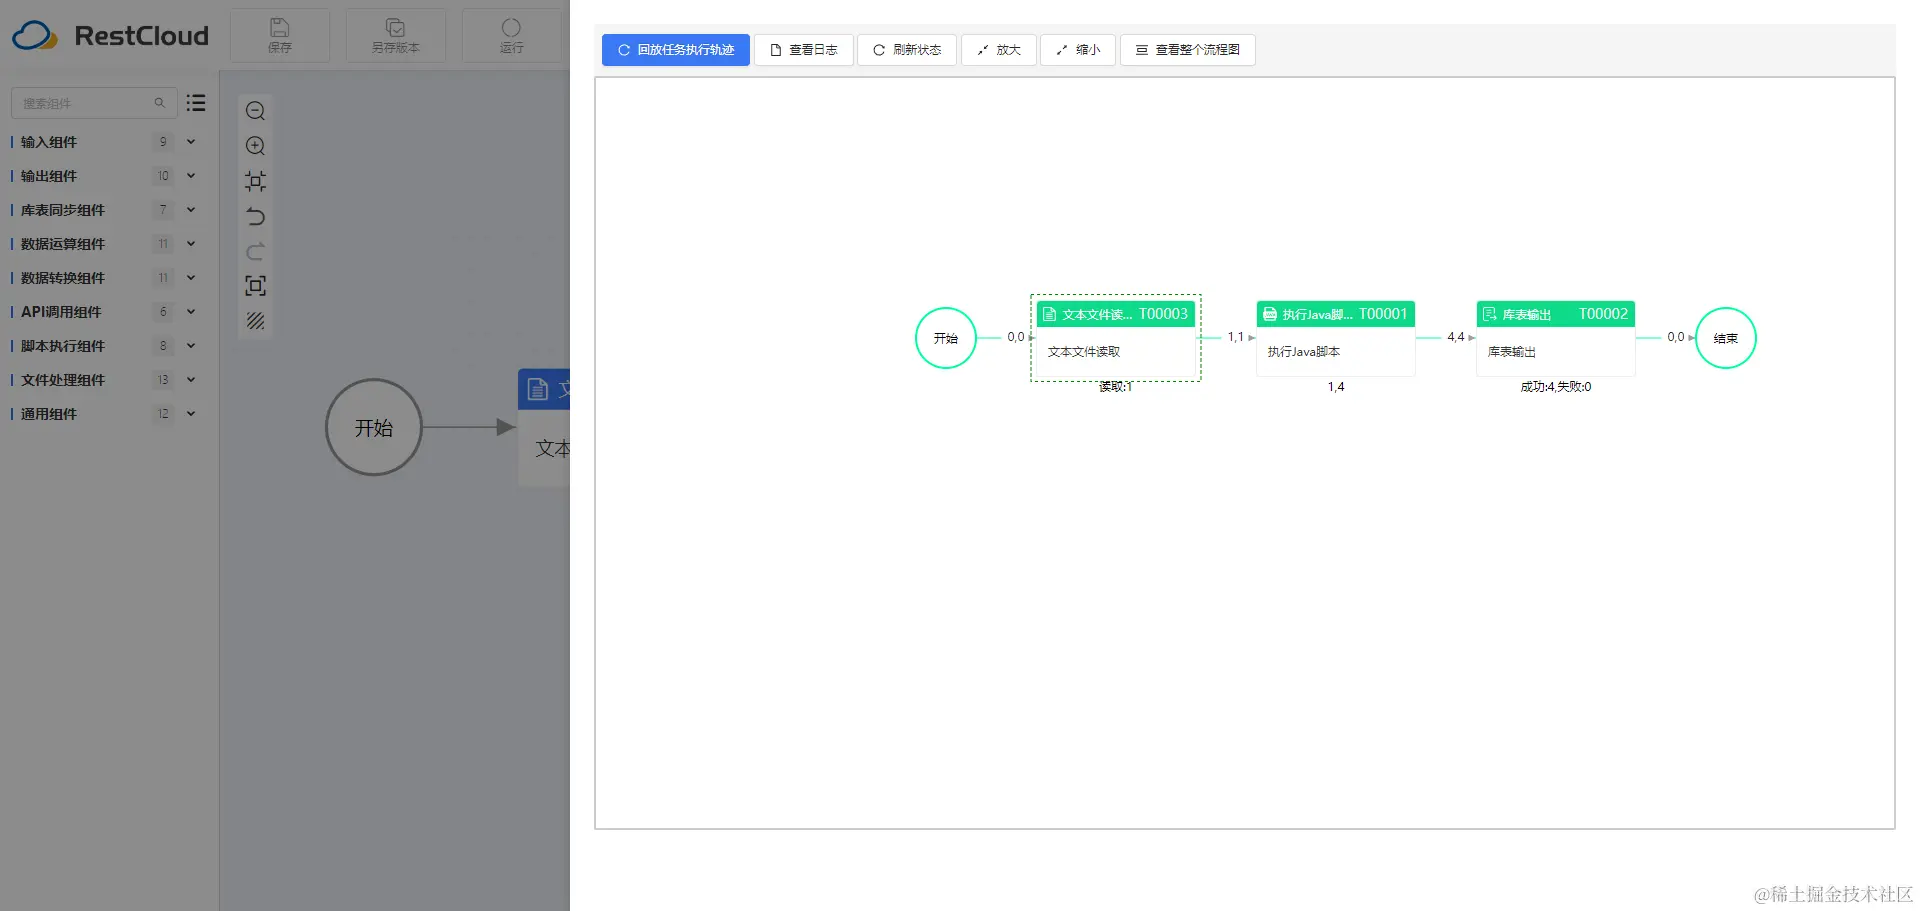Expand the 数据转换组件 category
Screen dimensions: 1920x911
191,278
